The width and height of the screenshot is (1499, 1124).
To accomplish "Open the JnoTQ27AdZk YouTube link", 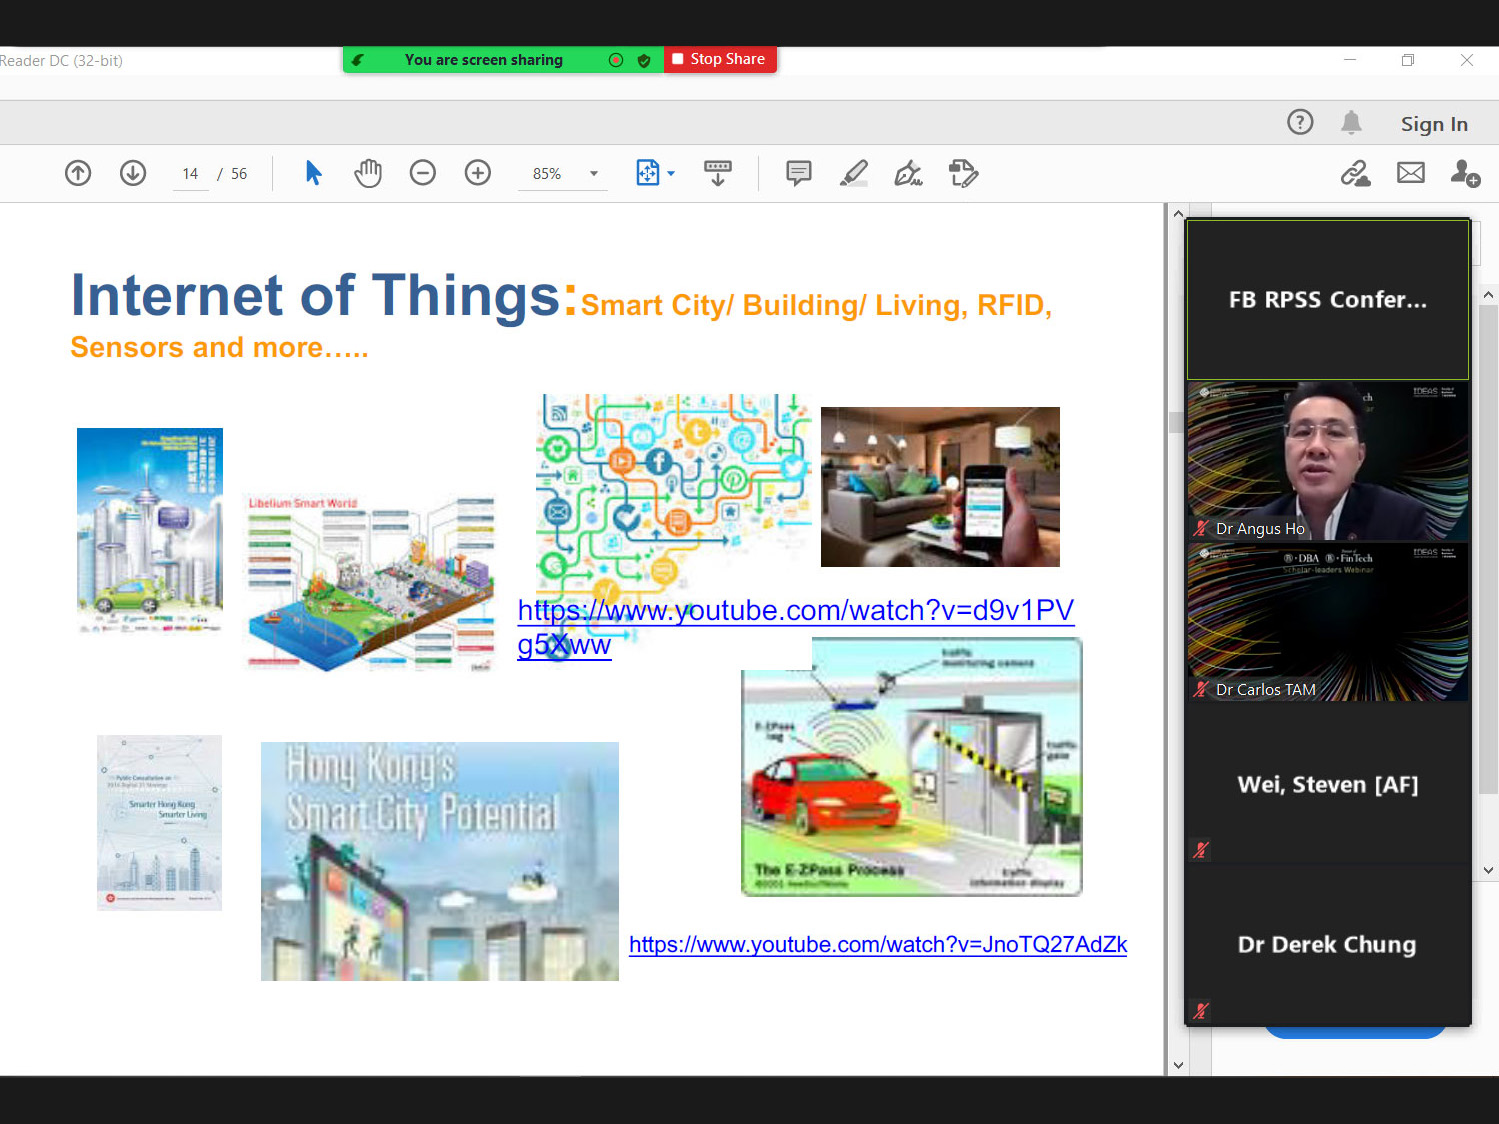I will tap(877, 945).
